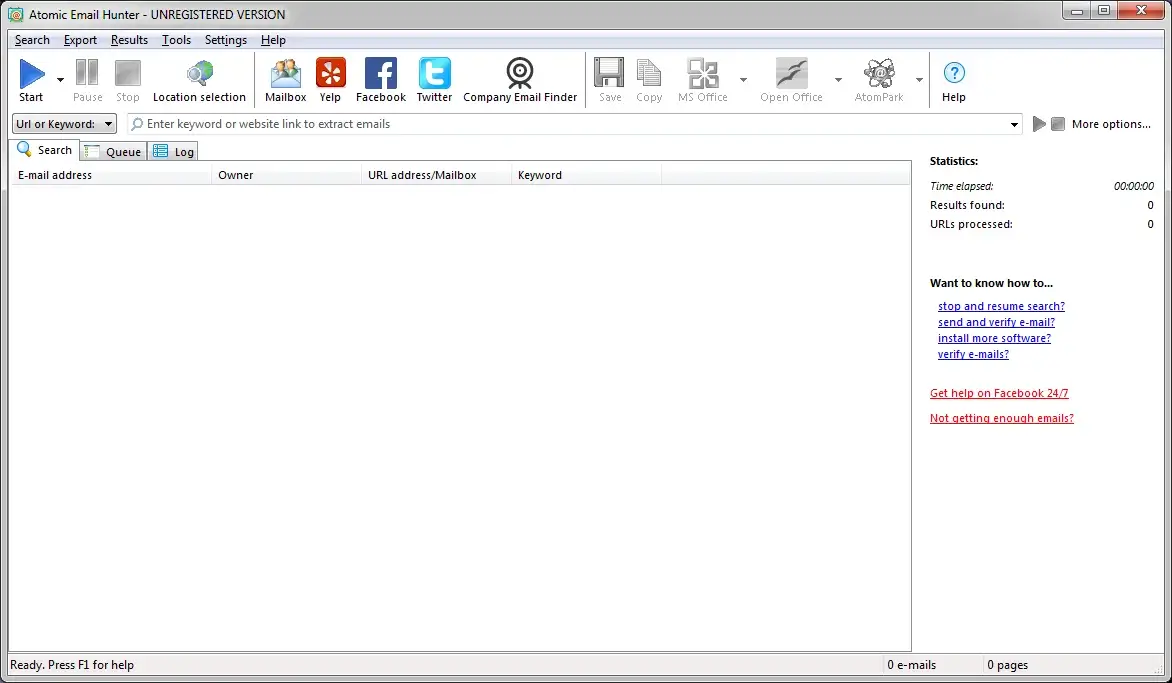Click the Not getting enough emails link
The height and width of the screenshot is (683, 1172).
tap(1001, 418)
